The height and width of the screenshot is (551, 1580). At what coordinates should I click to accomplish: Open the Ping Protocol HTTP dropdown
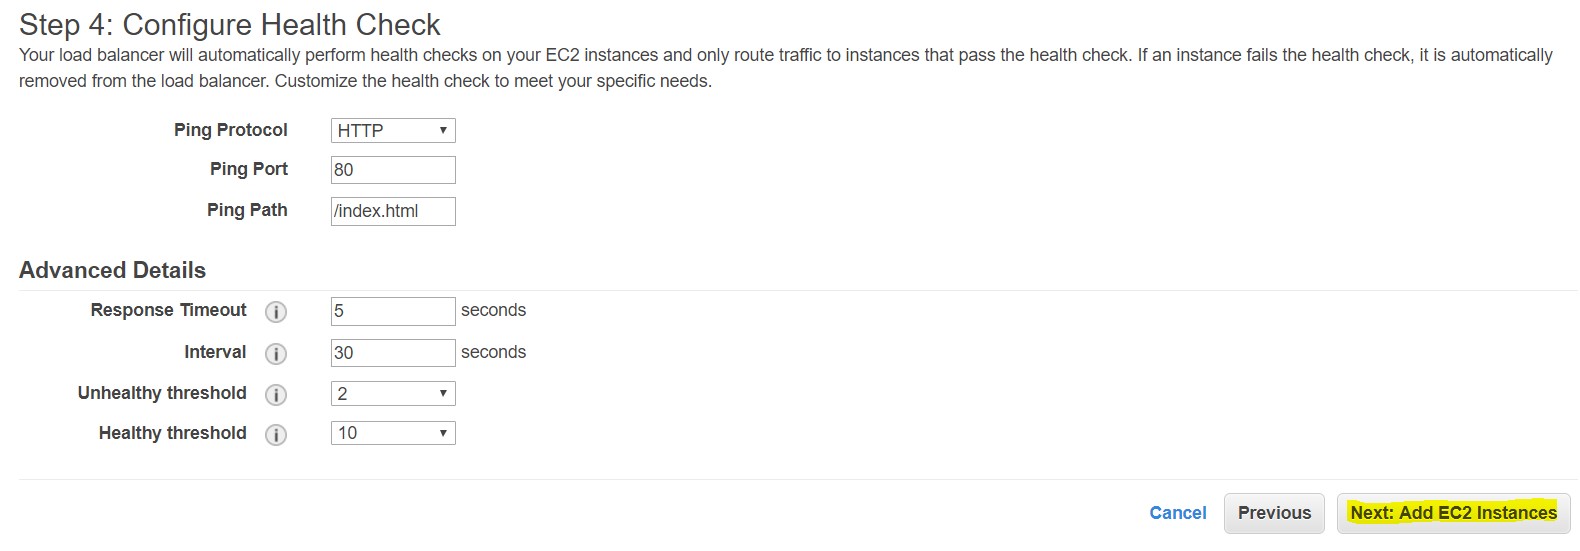[x=393, y=131]
